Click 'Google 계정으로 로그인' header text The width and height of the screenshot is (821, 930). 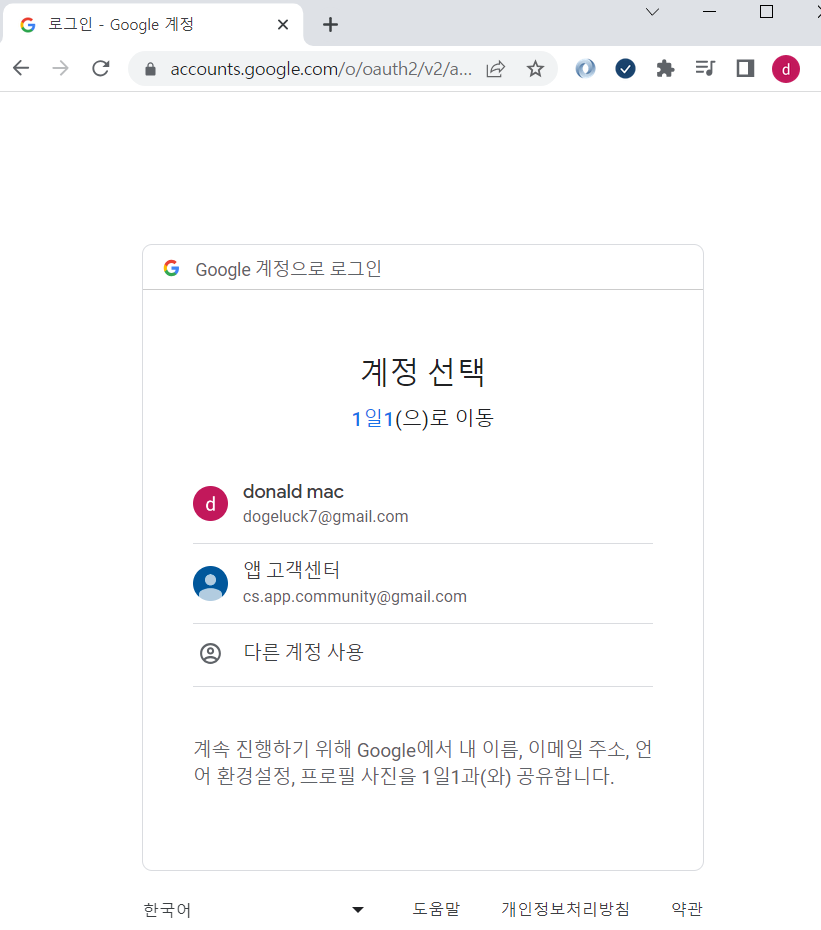point(288,269)
